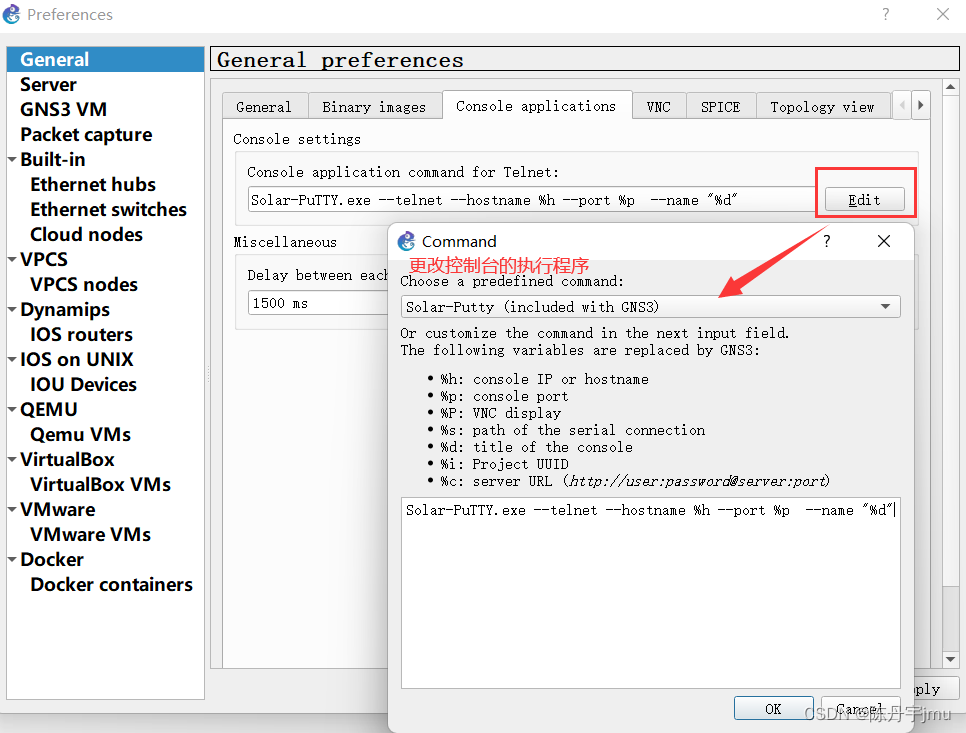Select the VMware group label
Viewport: 966px width, 733px height.
coord(57,509)
